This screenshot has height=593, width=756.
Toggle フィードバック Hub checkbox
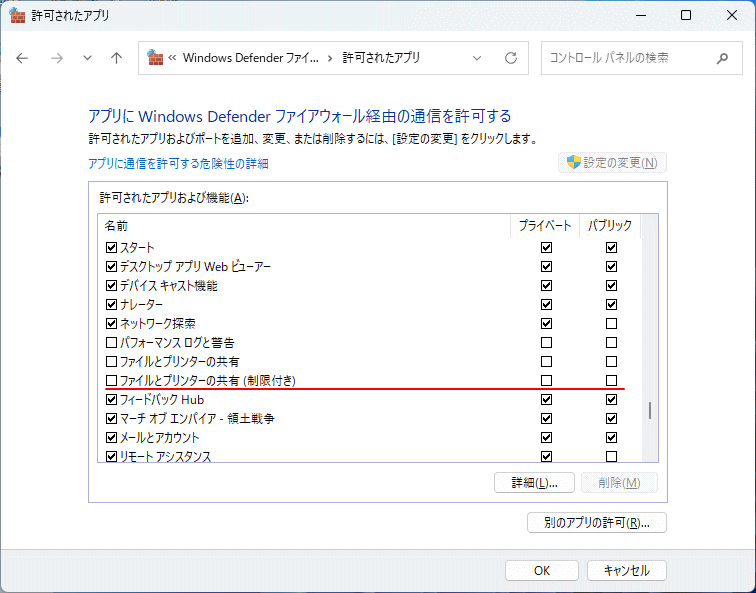111,400
